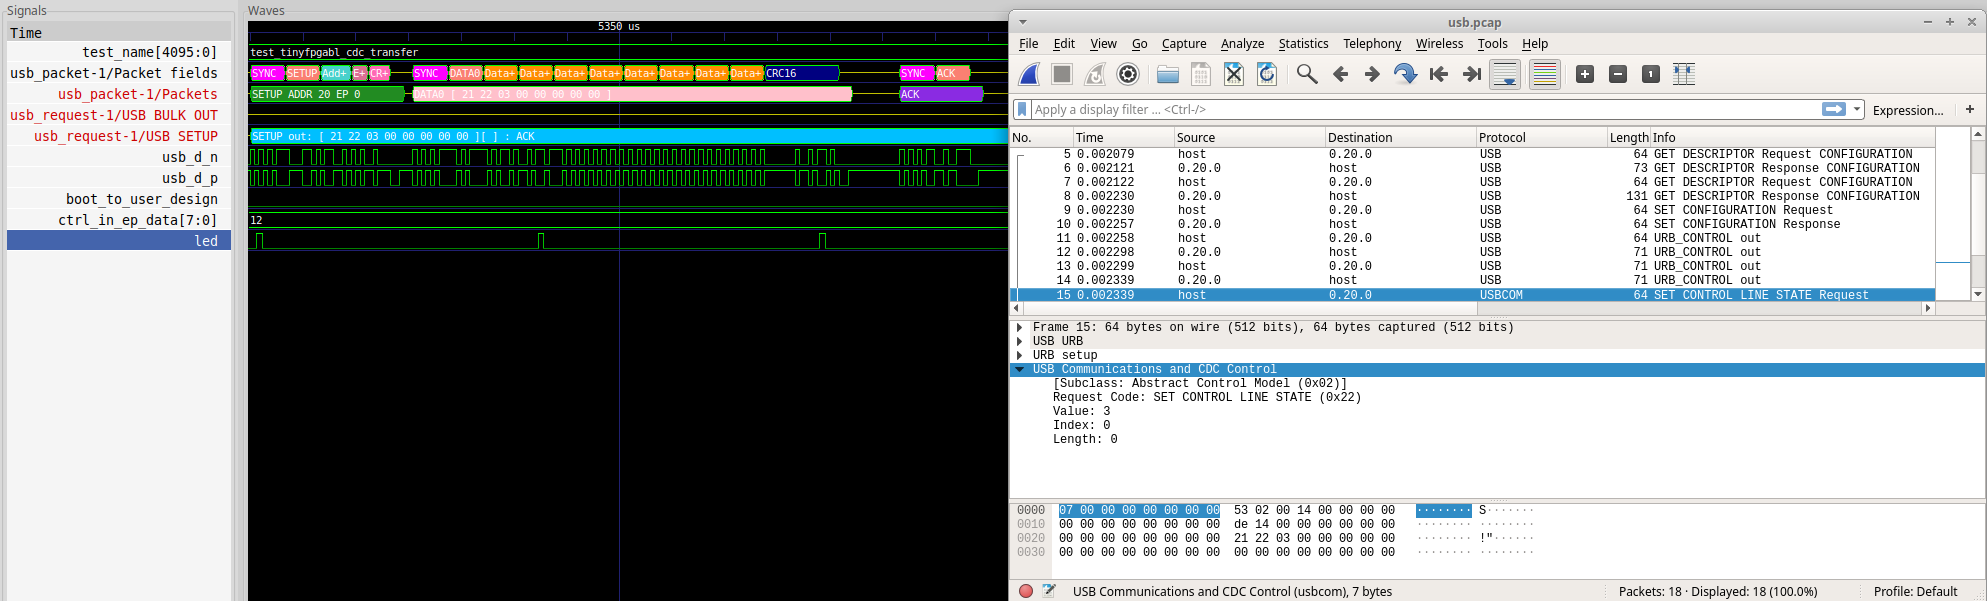The image size is (1987, 601).
Task: Open the display filter history dropdown
Action: coord(1857,110)
